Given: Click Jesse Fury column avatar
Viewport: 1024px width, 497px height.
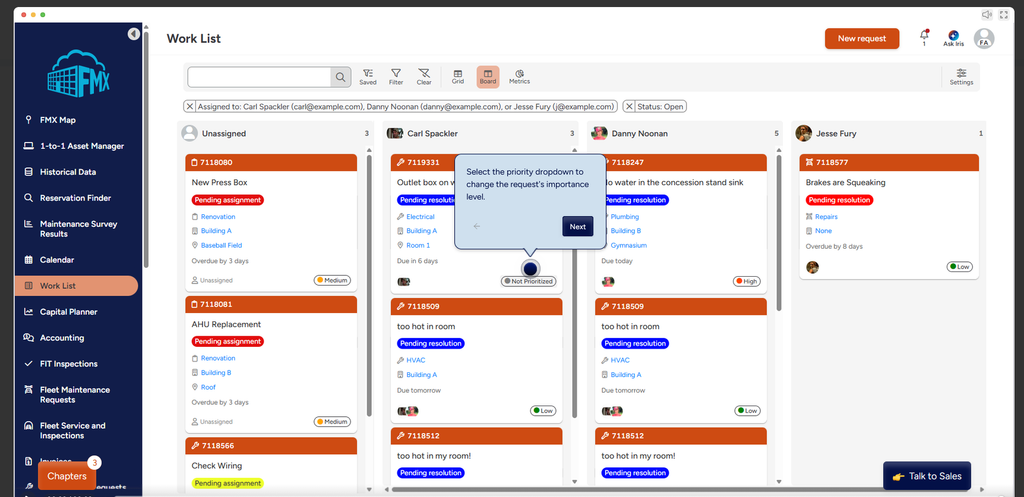Looking at the screenshot, I should click(x=803, y=133).
